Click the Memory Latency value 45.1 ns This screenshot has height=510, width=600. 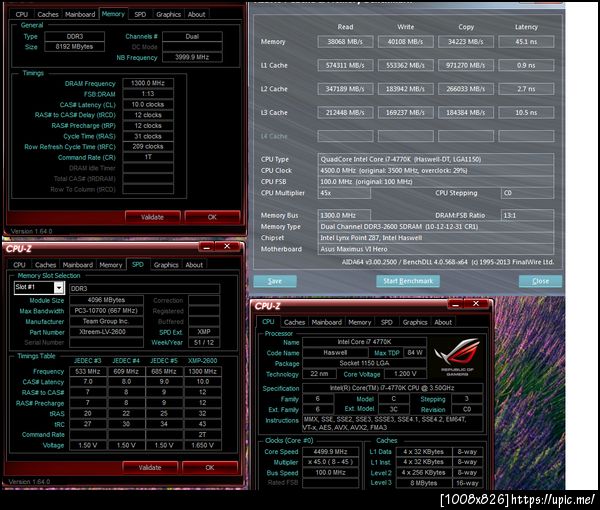coord(526,42)
